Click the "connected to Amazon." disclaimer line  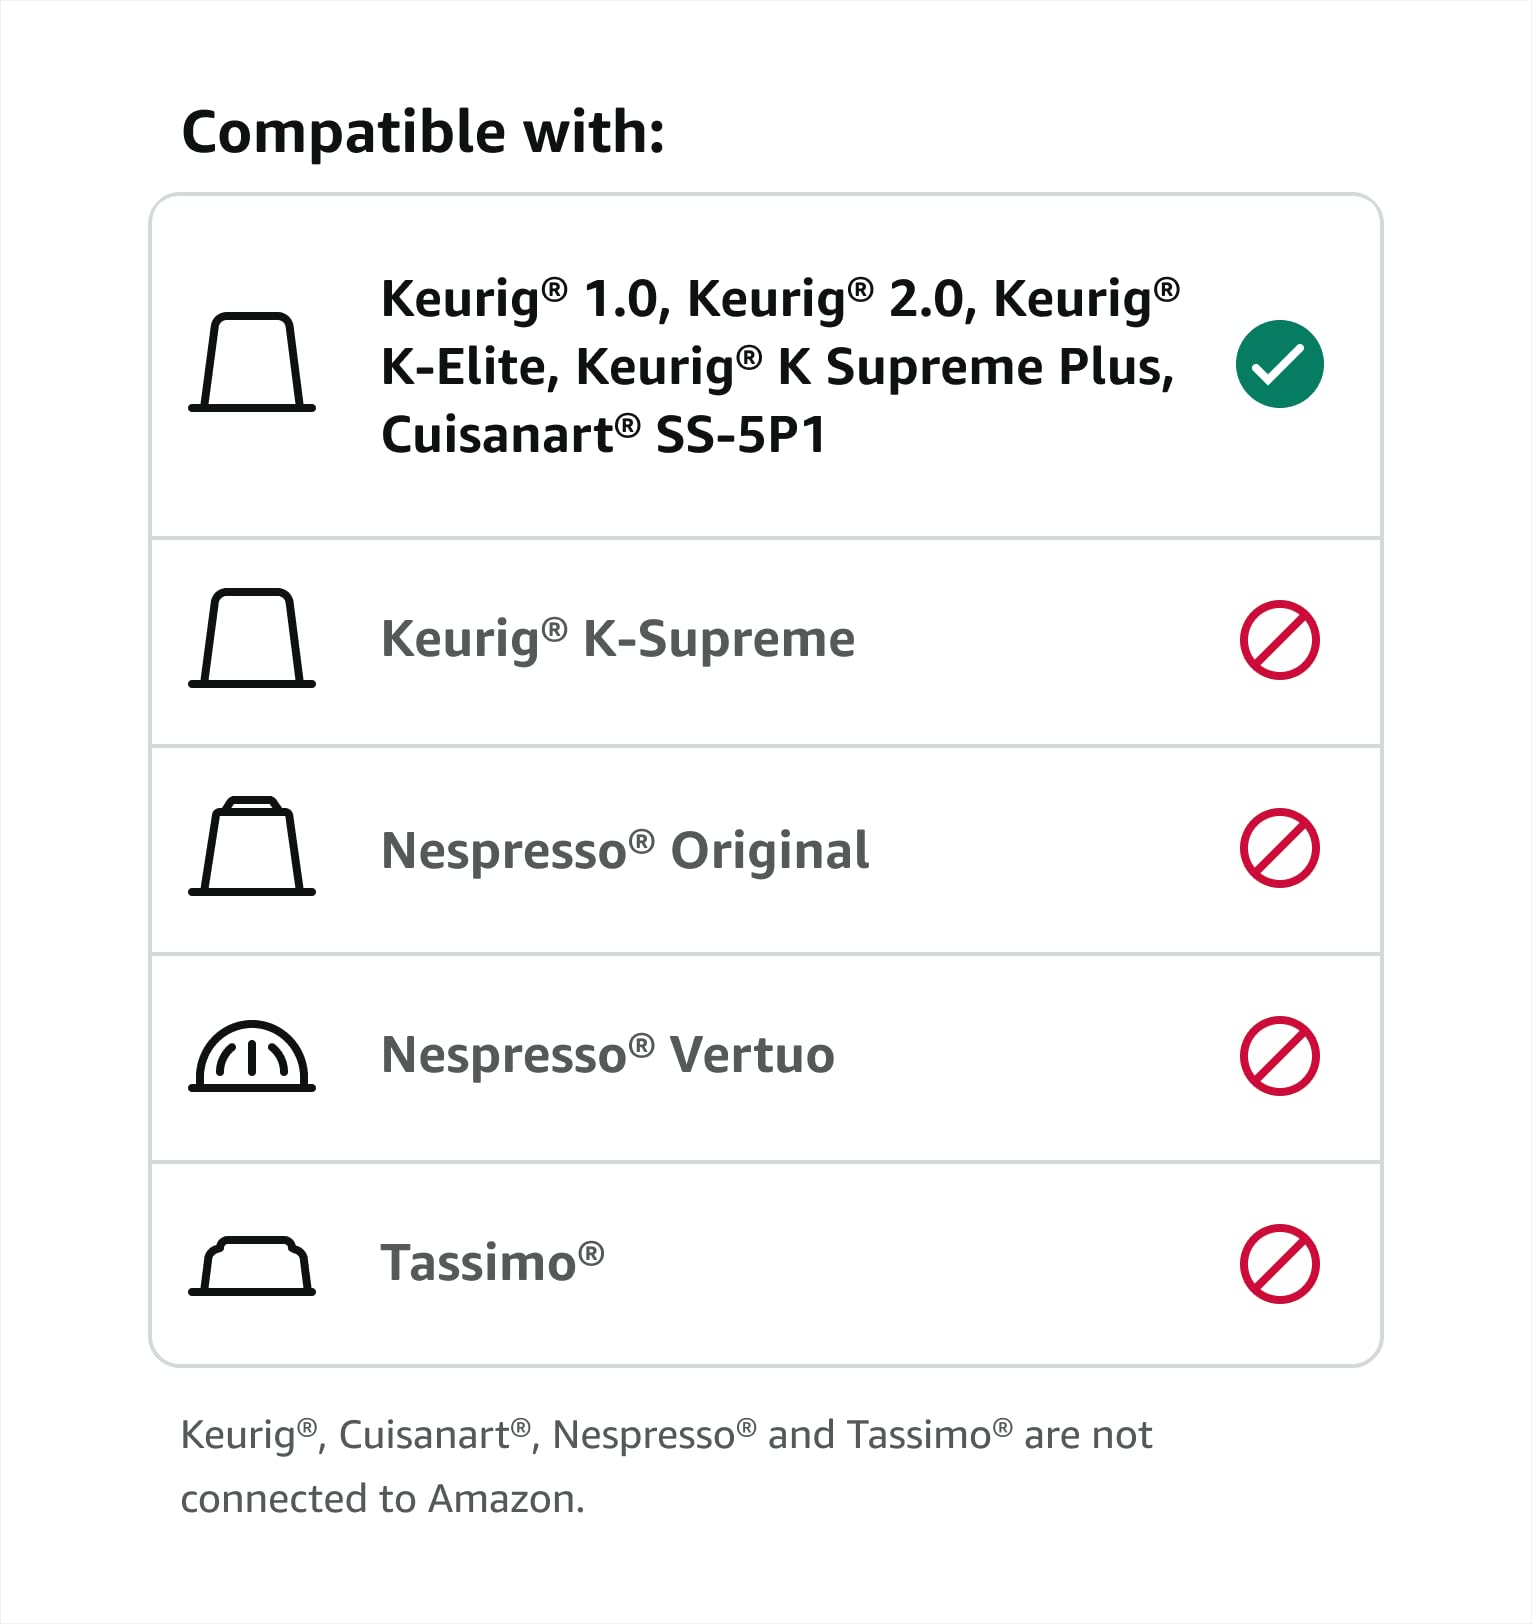[382, 1499]
